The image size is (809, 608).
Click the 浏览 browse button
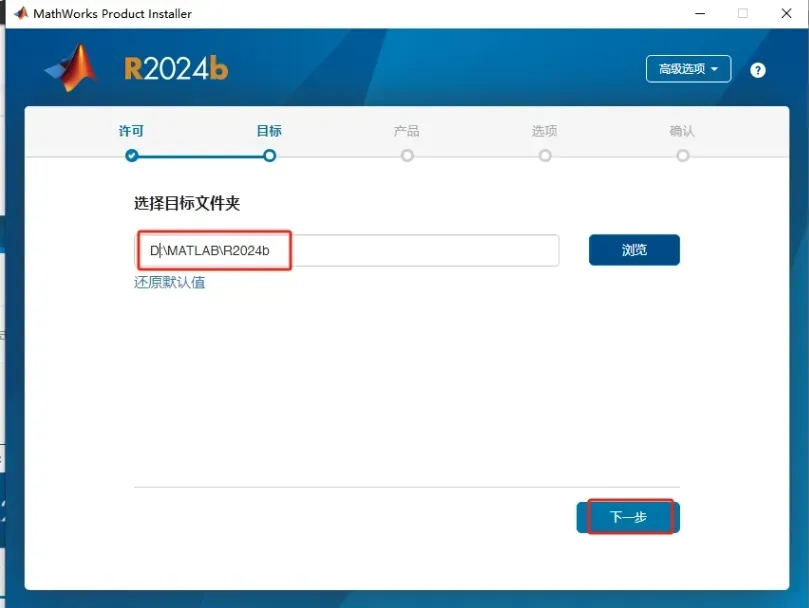[634, 250]
